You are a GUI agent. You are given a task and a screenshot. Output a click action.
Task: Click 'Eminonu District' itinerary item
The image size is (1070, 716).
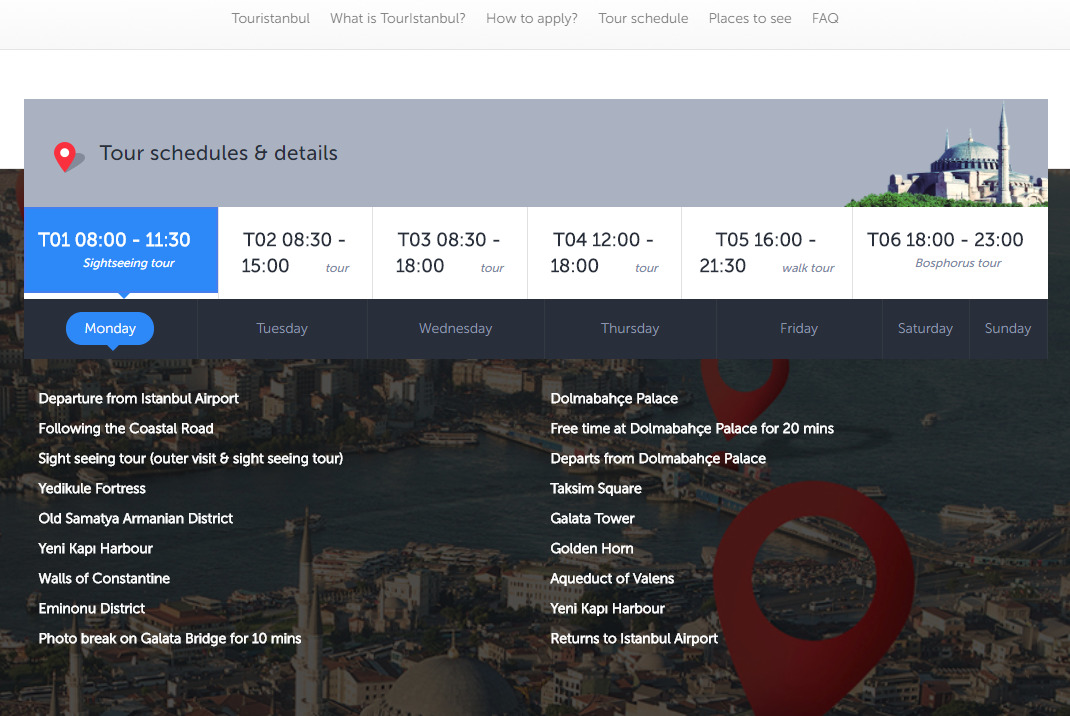[x=91, y=609]
